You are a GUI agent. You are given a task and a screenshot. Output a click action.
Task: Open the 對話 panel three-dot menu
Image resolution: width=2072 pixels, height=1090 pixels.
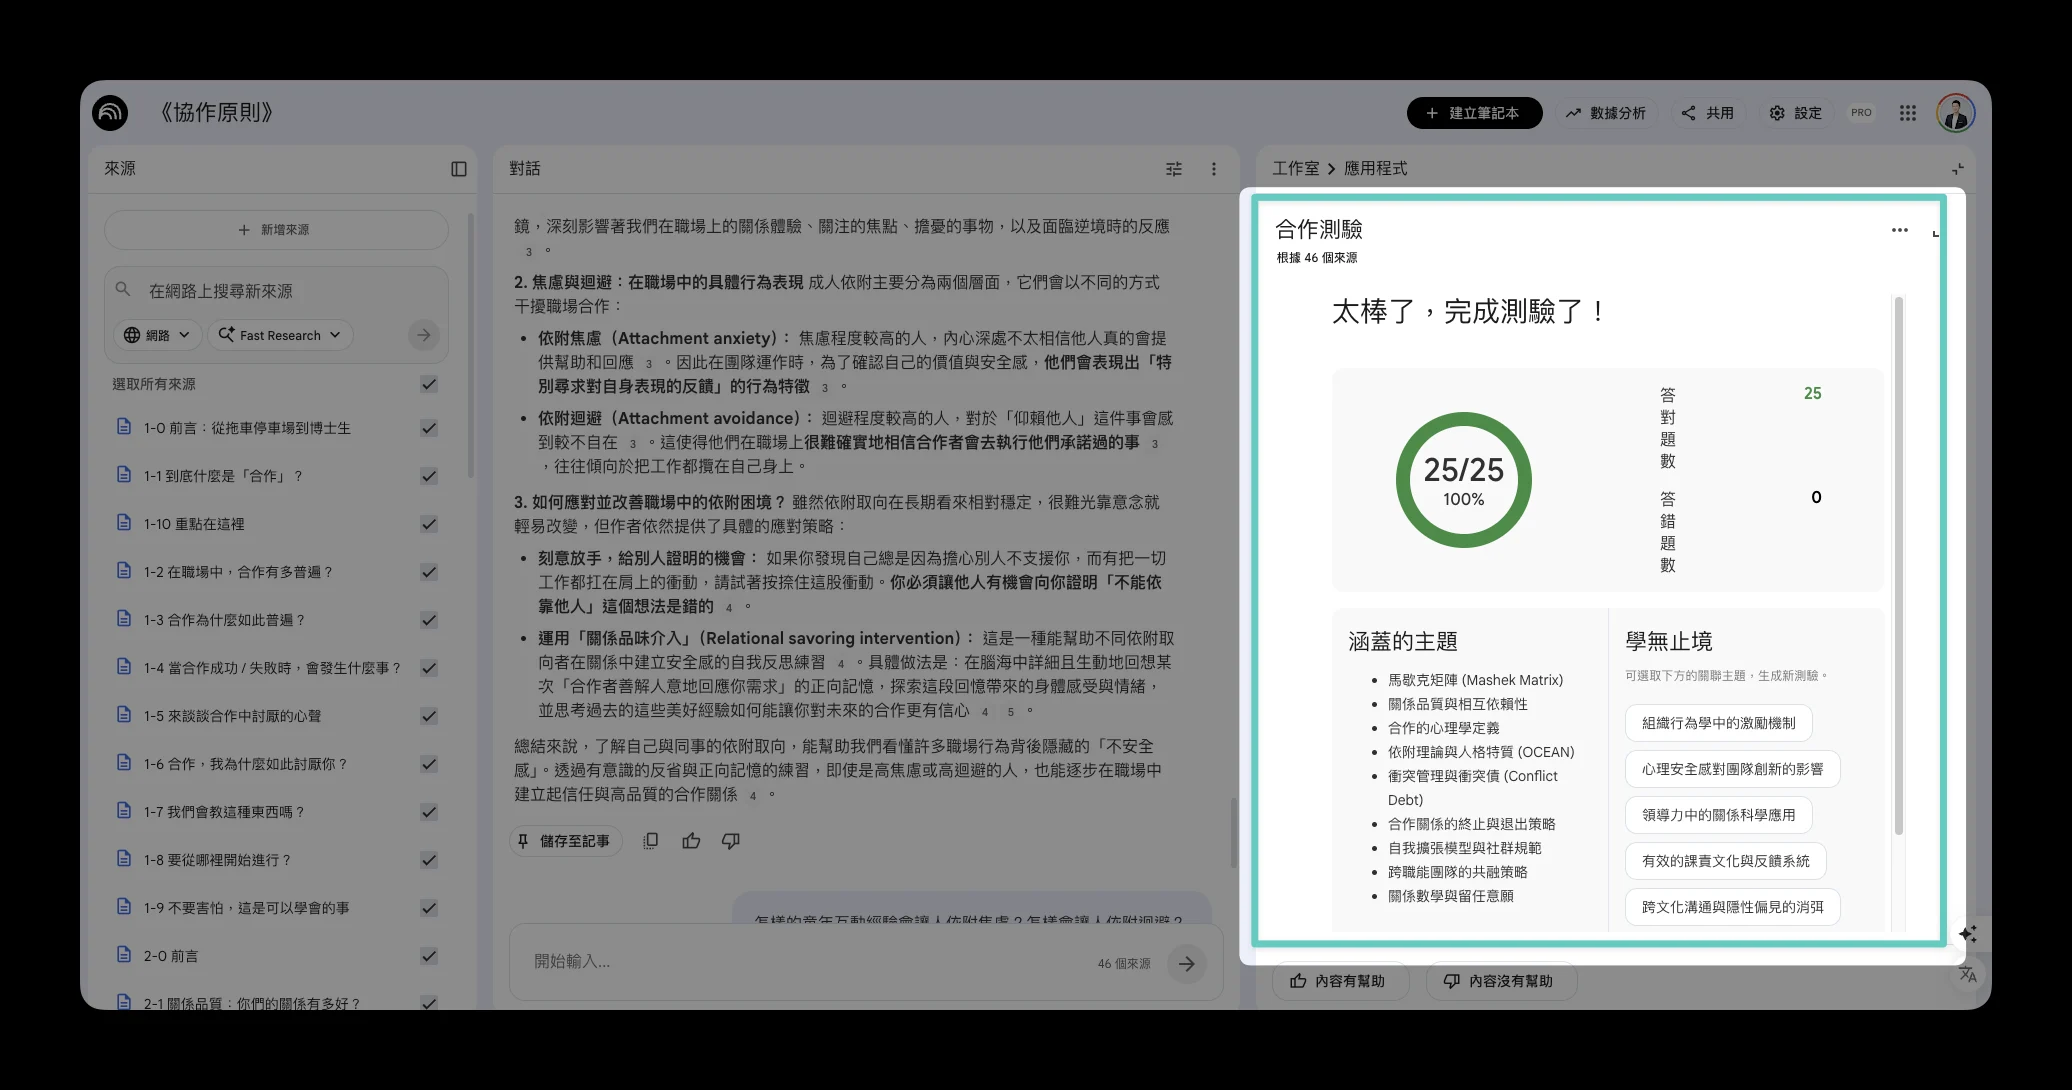click(1214, 169)
